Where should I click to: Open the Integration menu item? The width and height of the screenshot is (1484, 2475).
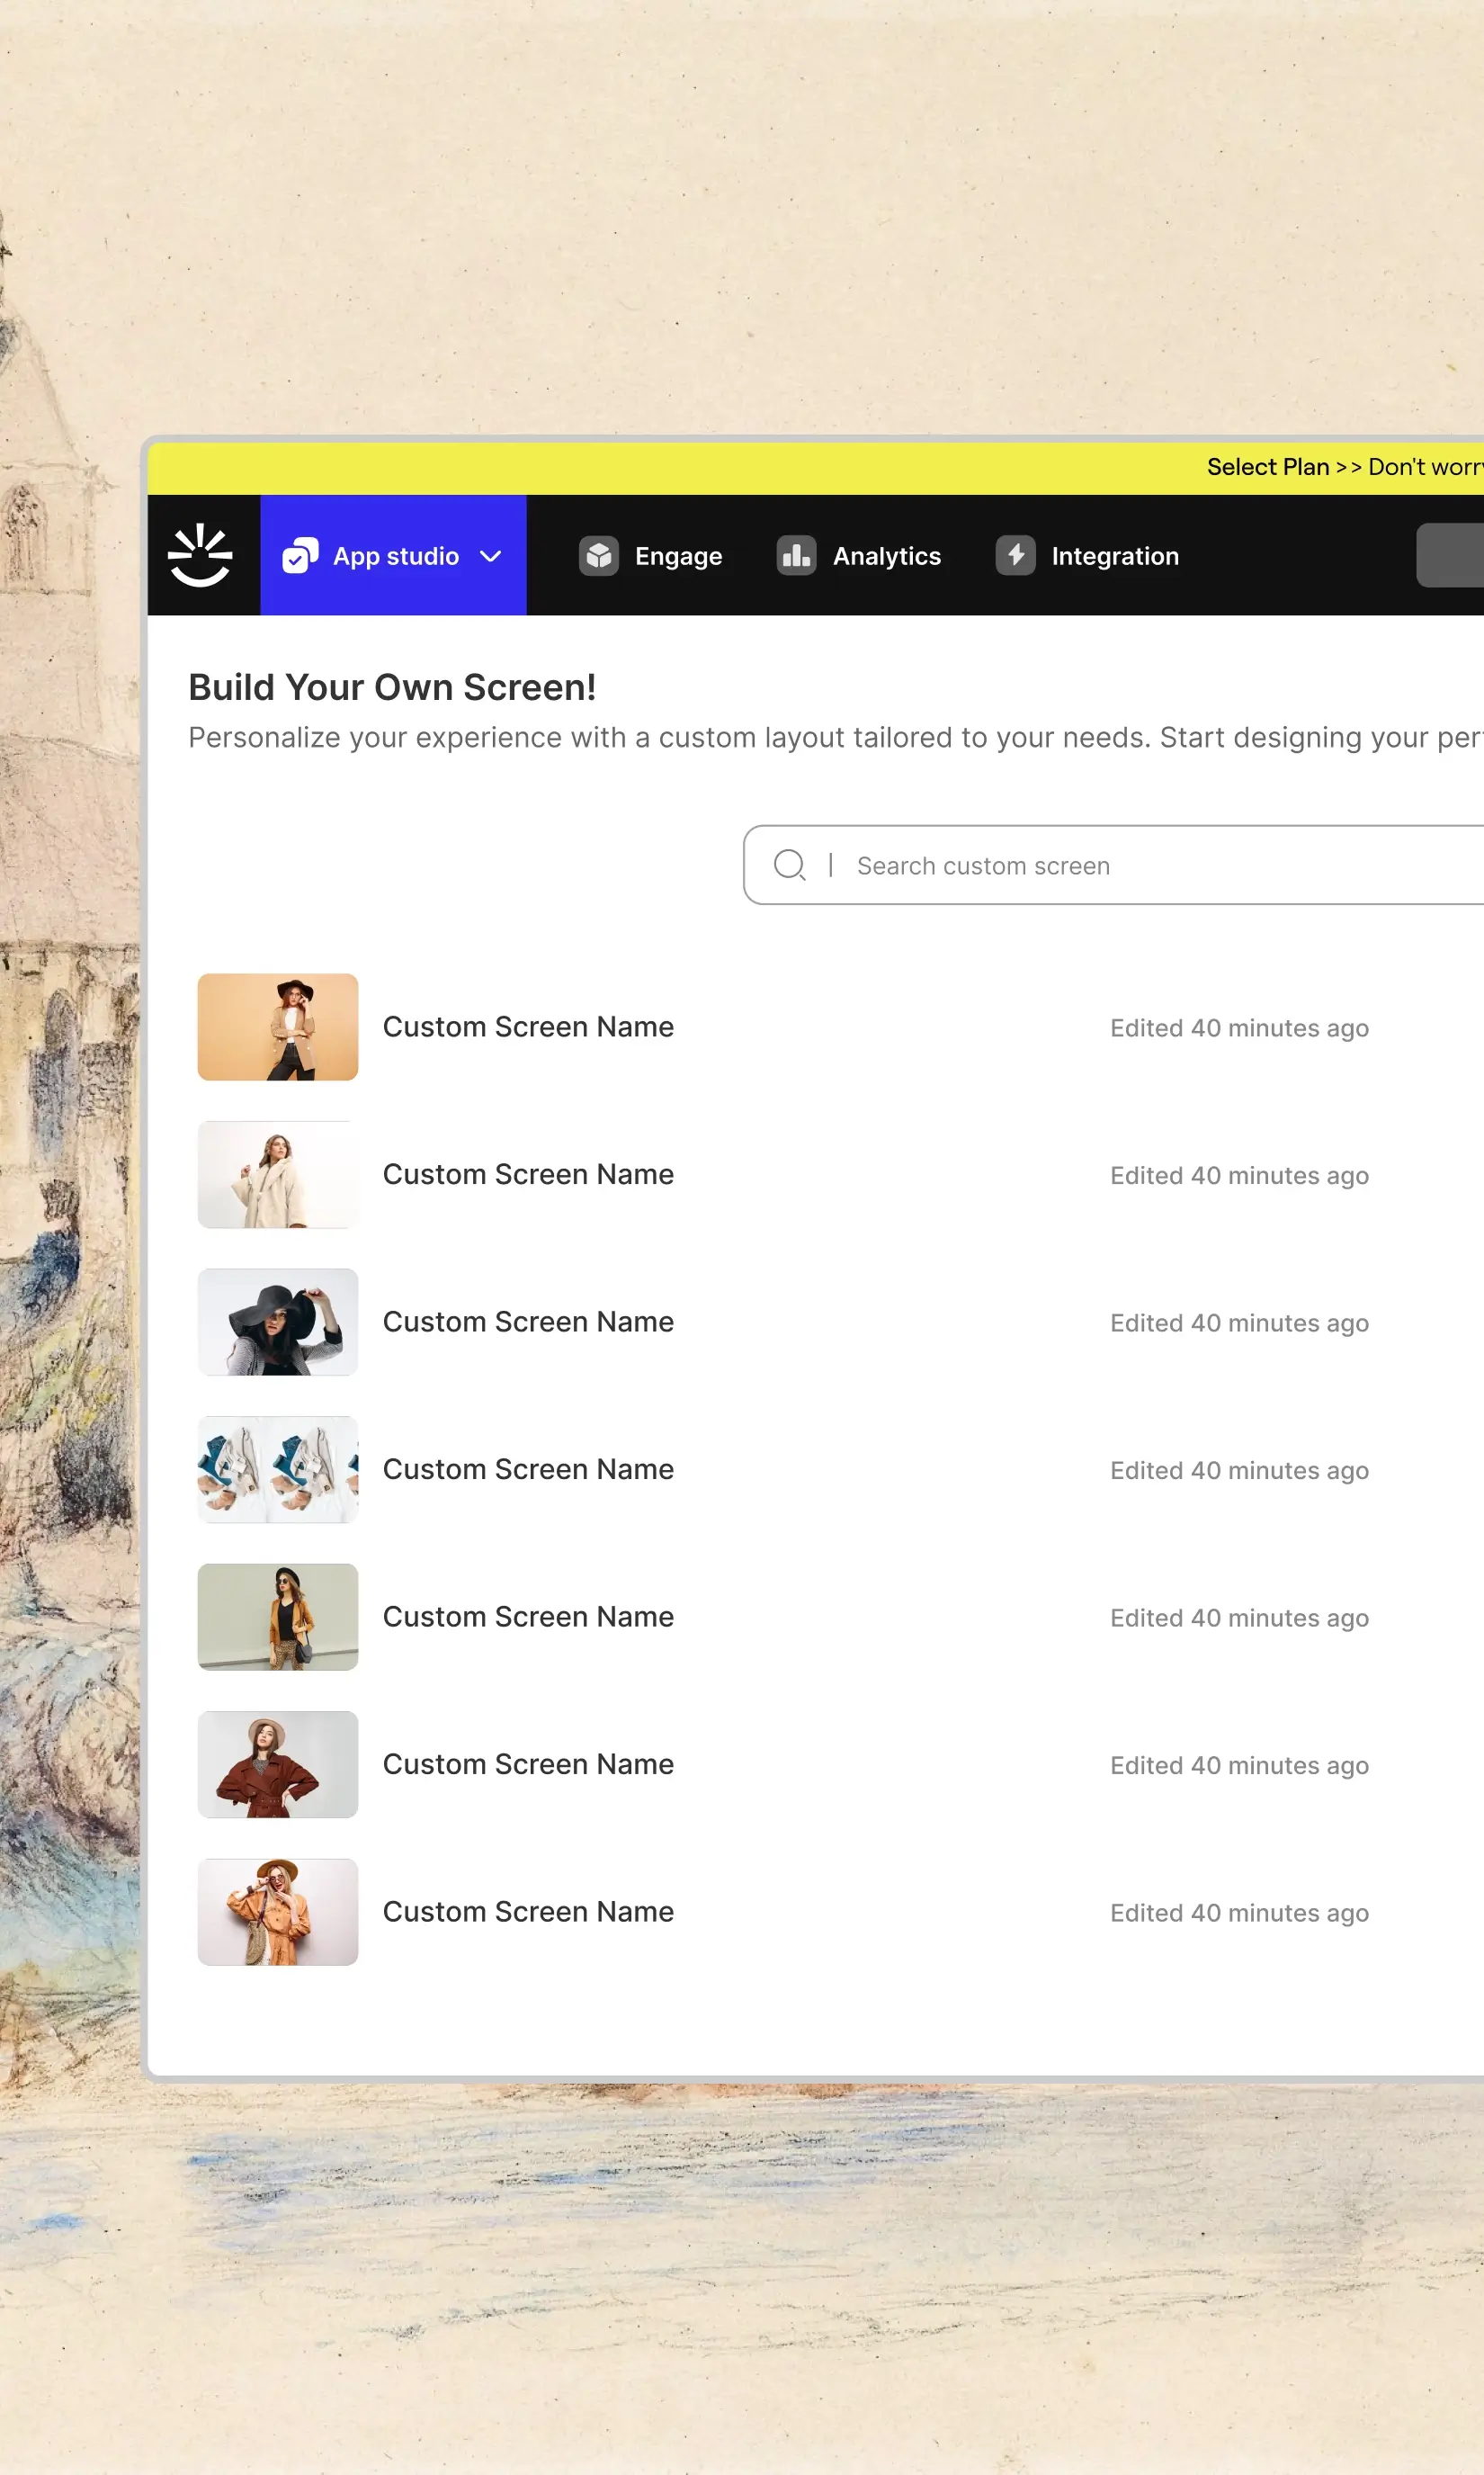point(1087,555)
